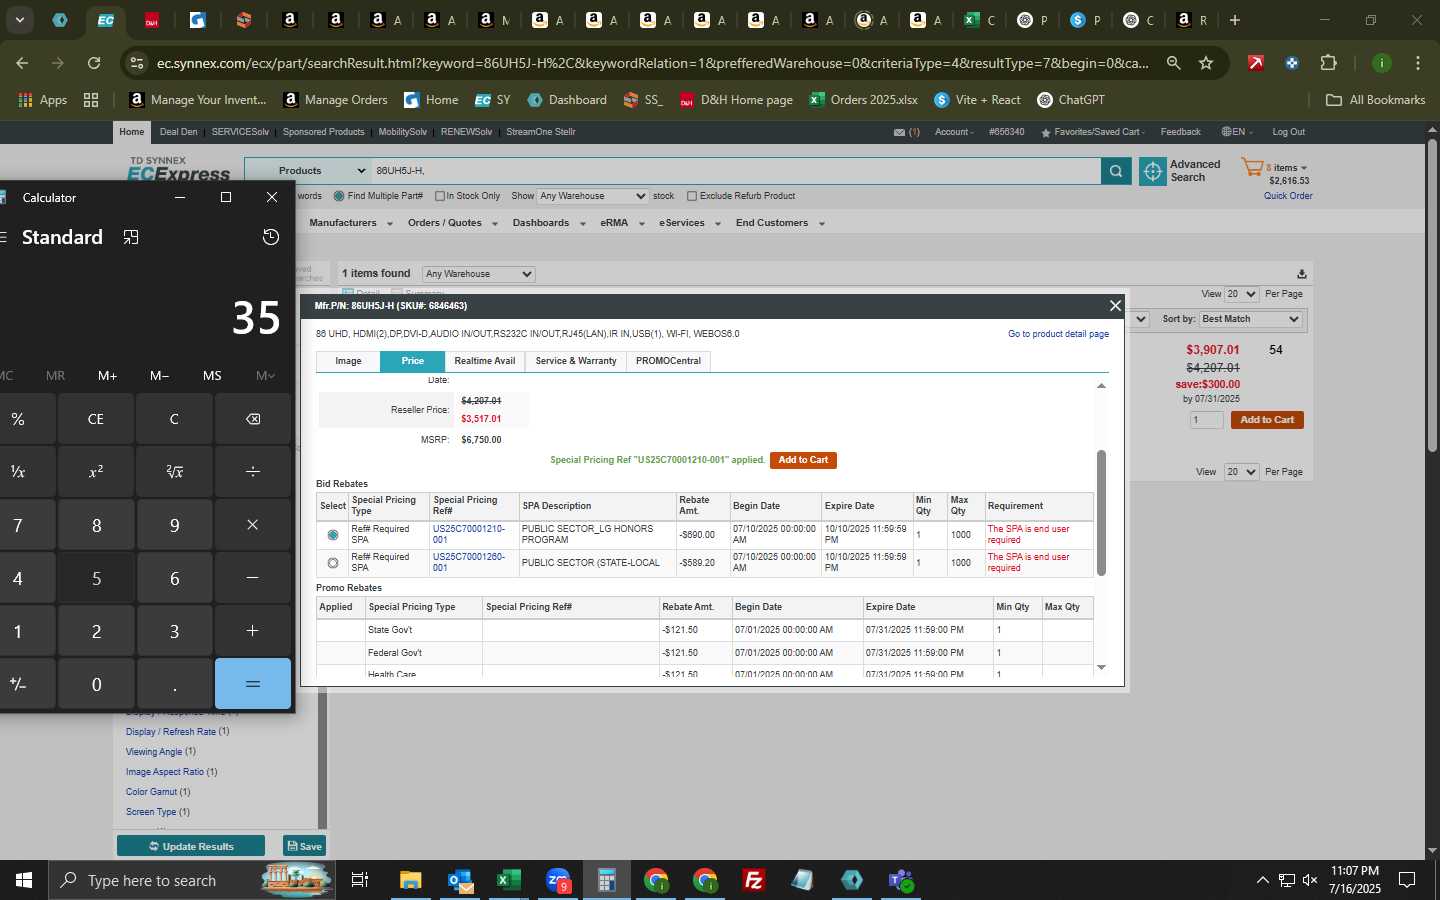Click the calculator backspace key
The height and width of the screenshot is (900, 1440).
(252, 419)
